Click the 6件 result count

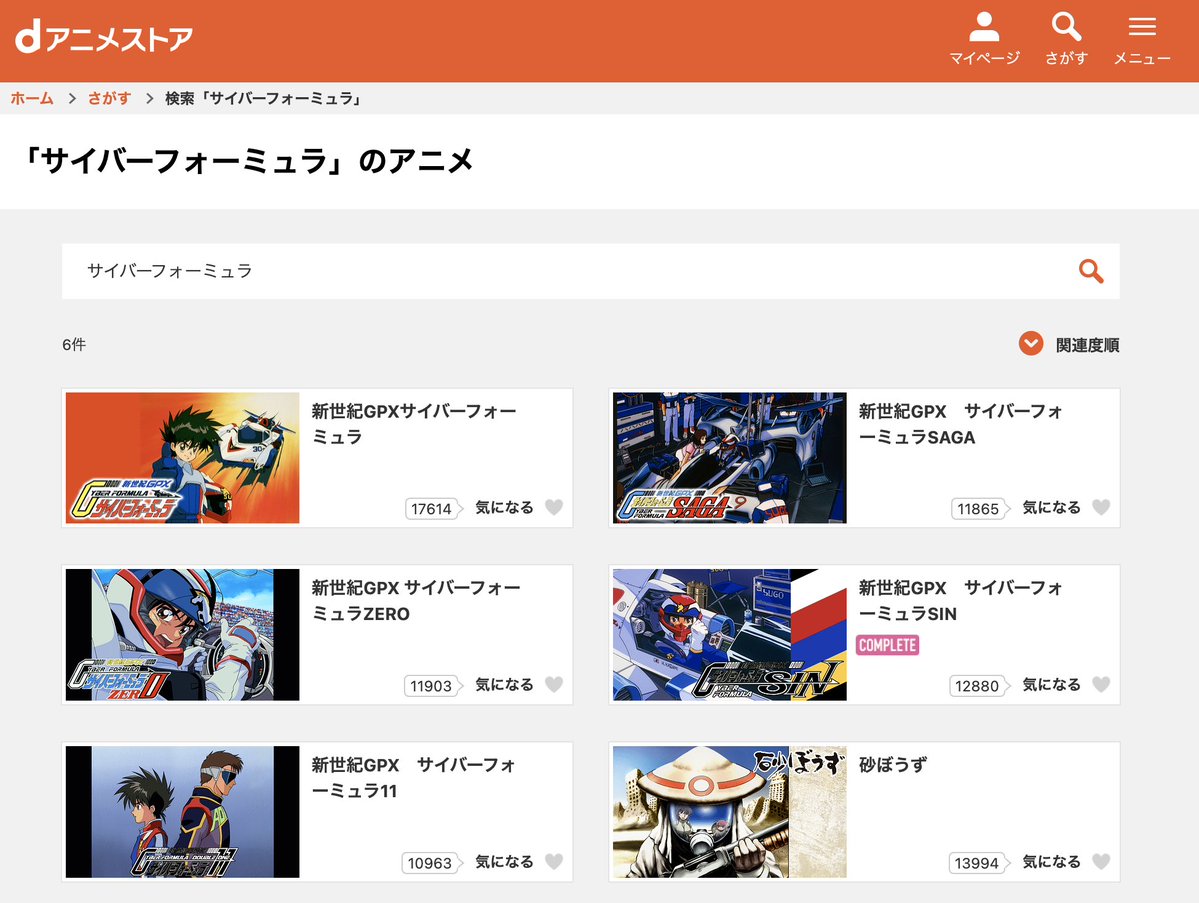click(x=74, y=345)
